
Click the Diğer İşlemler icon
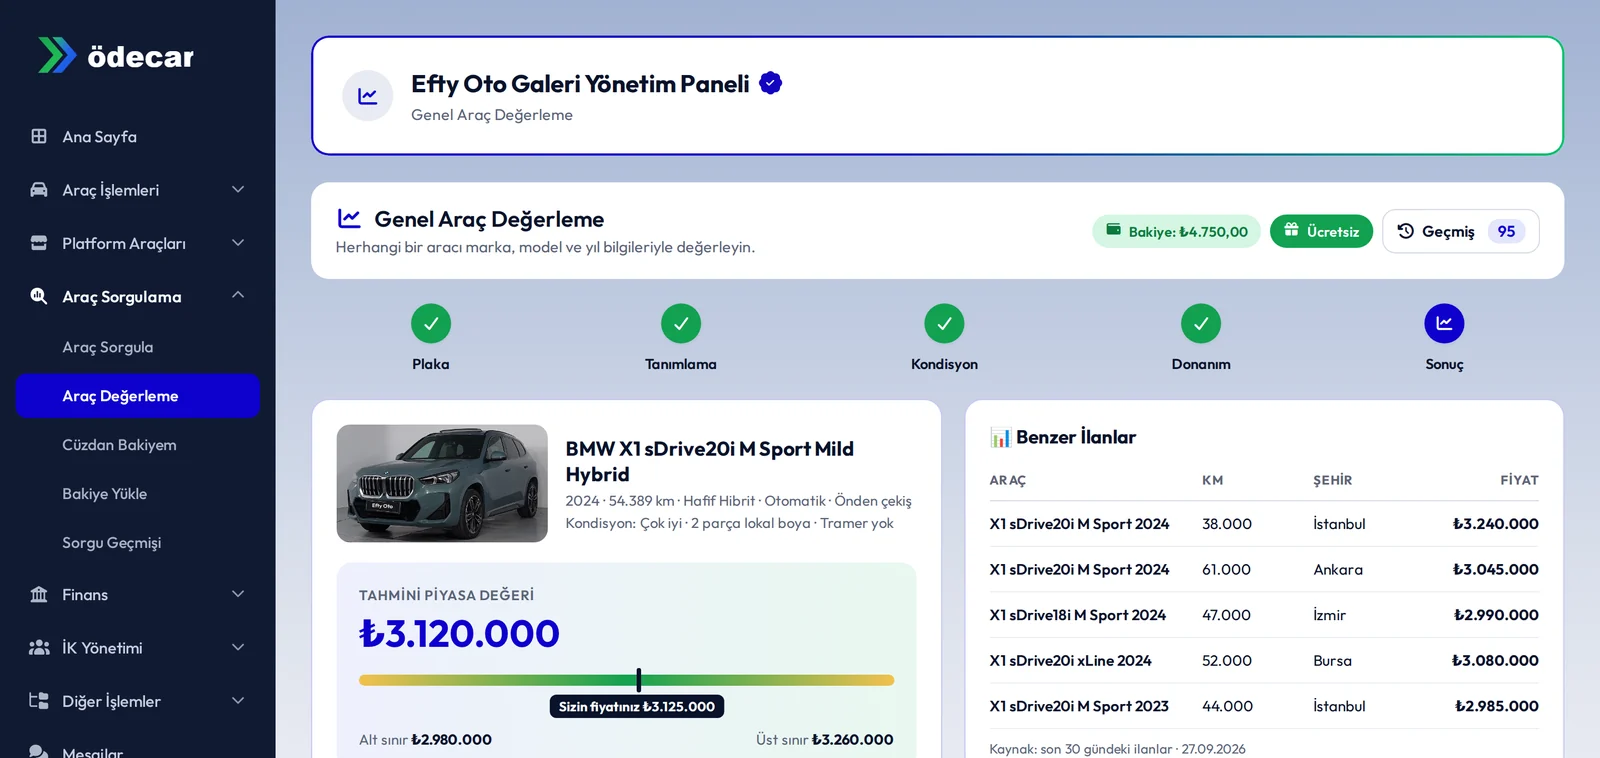click(39, 701)
